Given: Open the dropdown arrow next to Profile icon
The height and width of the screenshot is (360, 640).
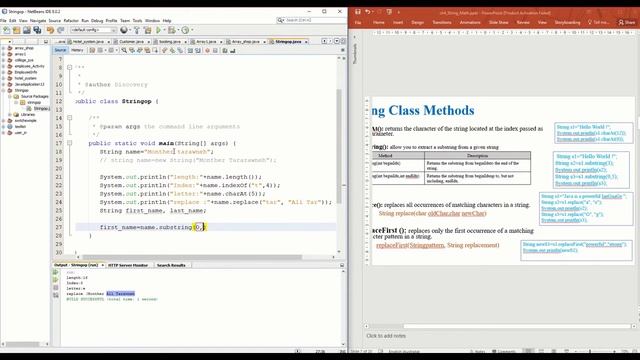Looking at the screenshot, I should click(192, 30).
